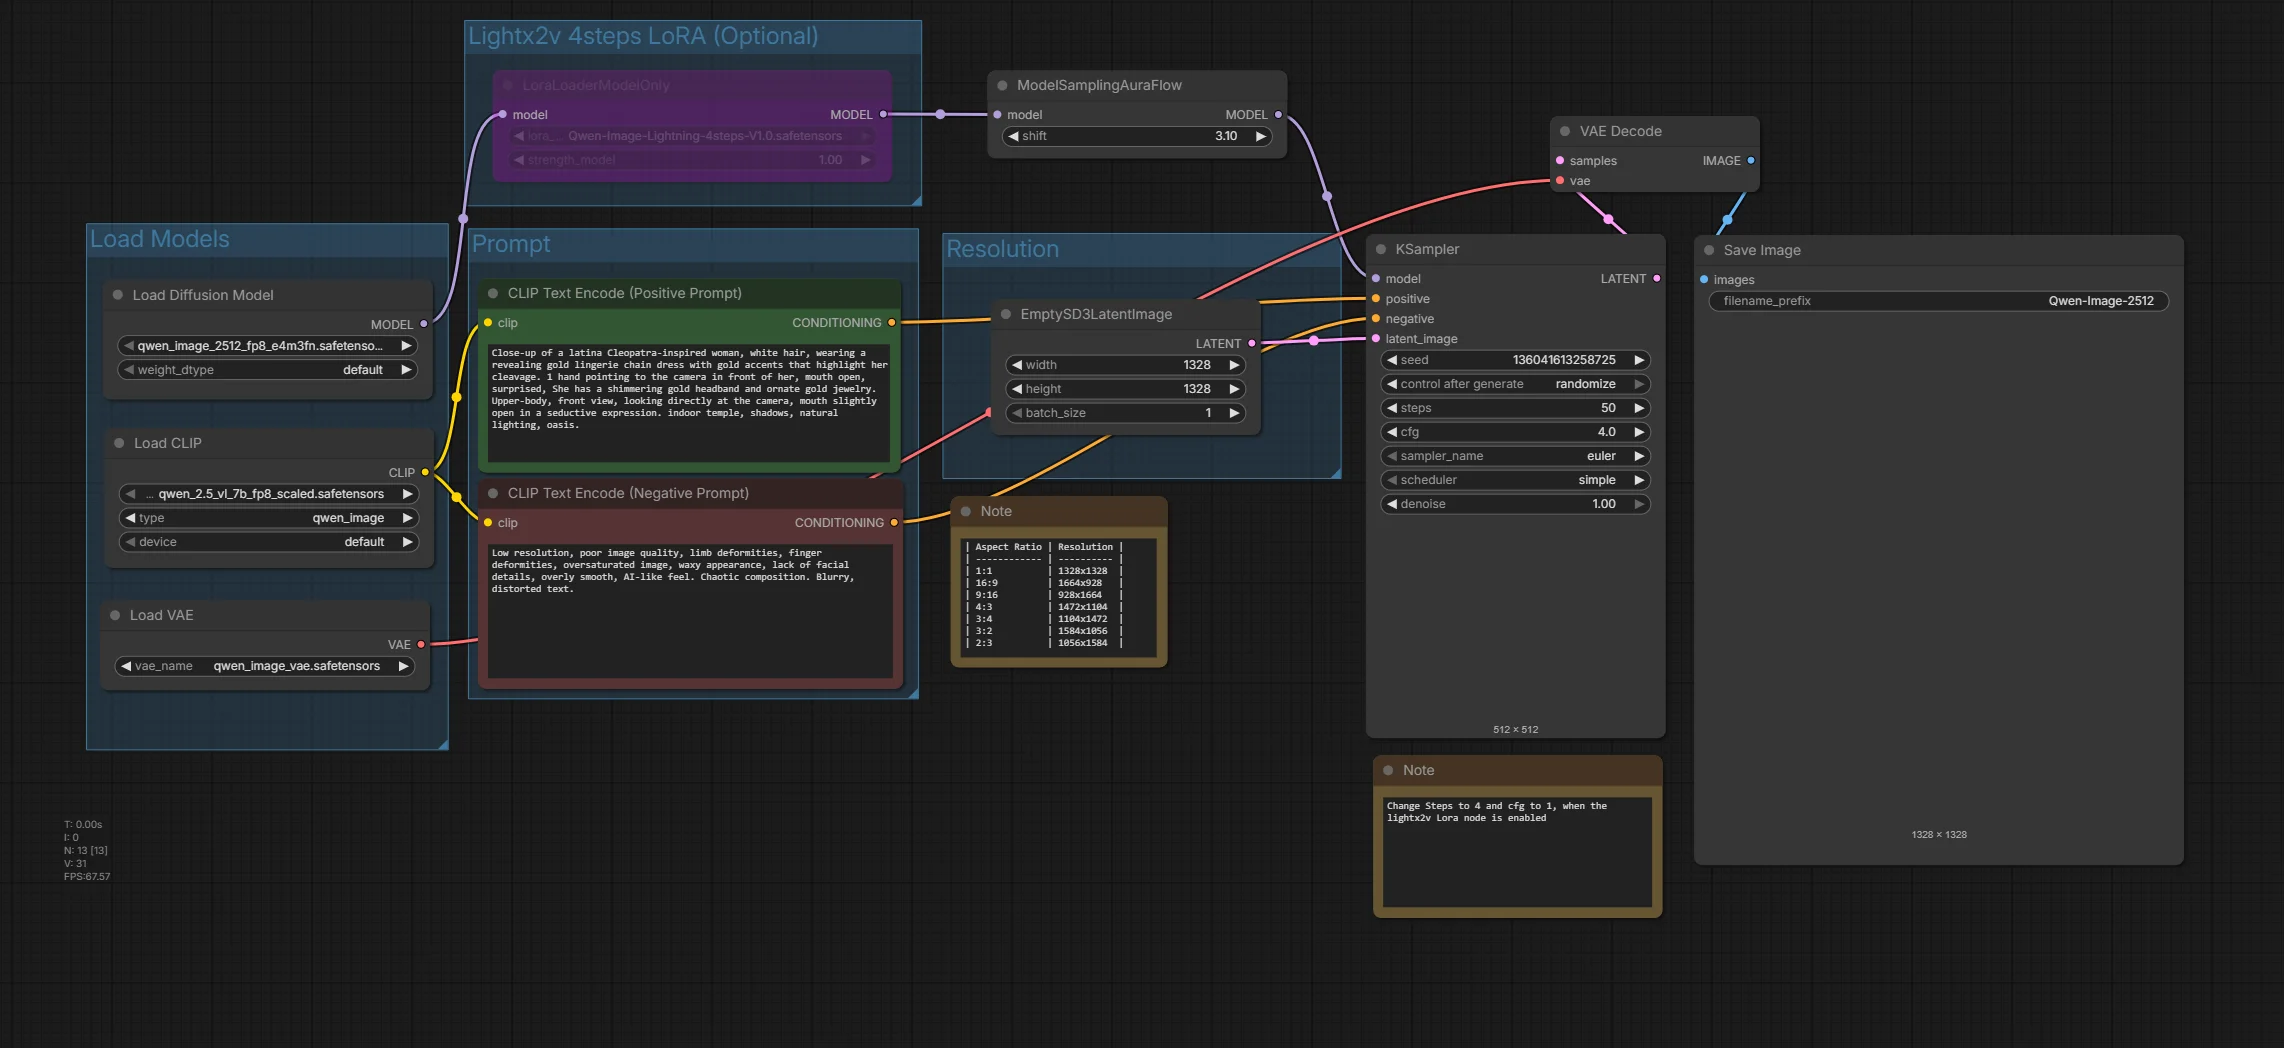Open the vae_name selector in Load VAE
Viewport: 2284px width, 1048px height.
tap(265, 666)
